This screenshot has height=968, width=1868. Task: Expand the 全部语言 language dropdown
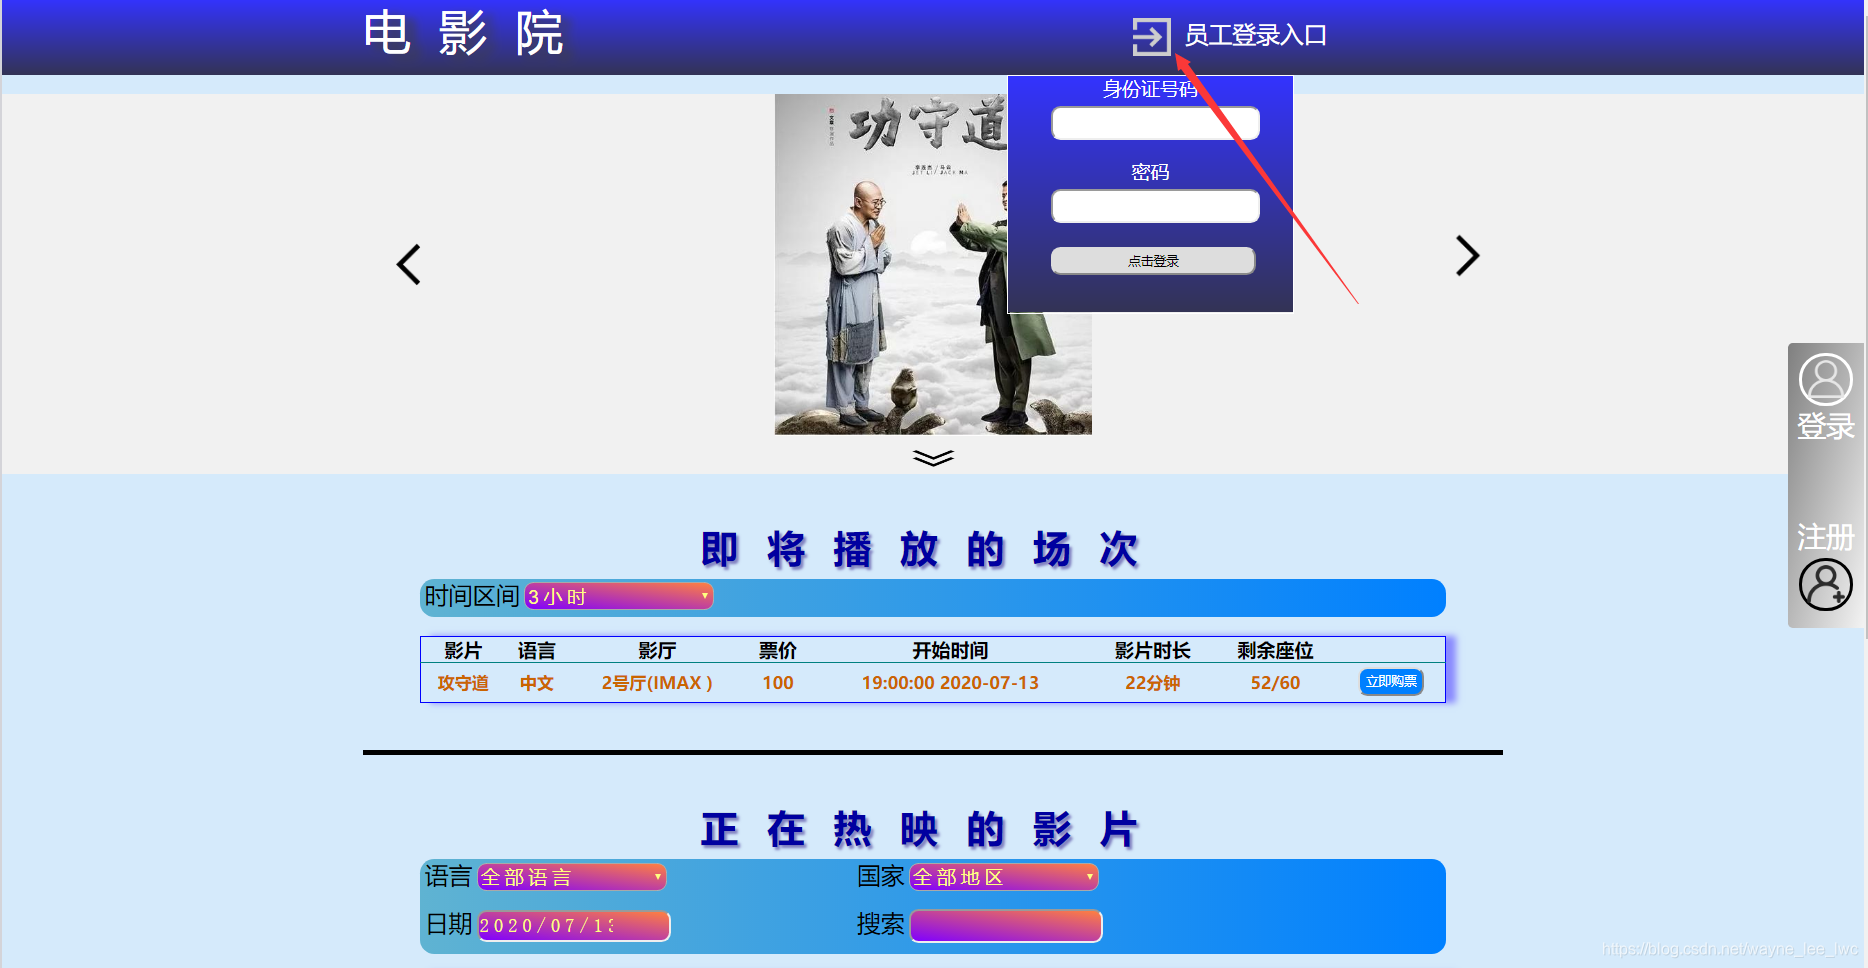click(x=570, y=877)
